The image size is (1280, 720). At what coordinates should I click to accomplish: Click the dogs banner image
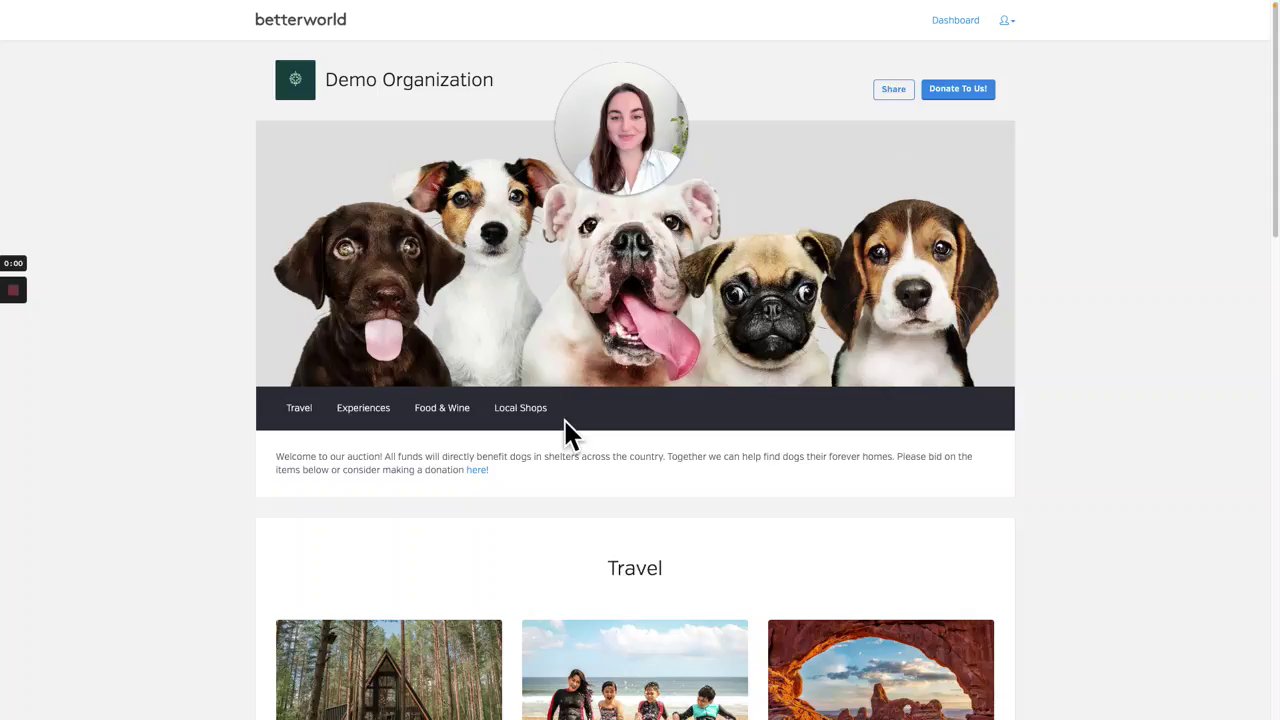point(635,254)
